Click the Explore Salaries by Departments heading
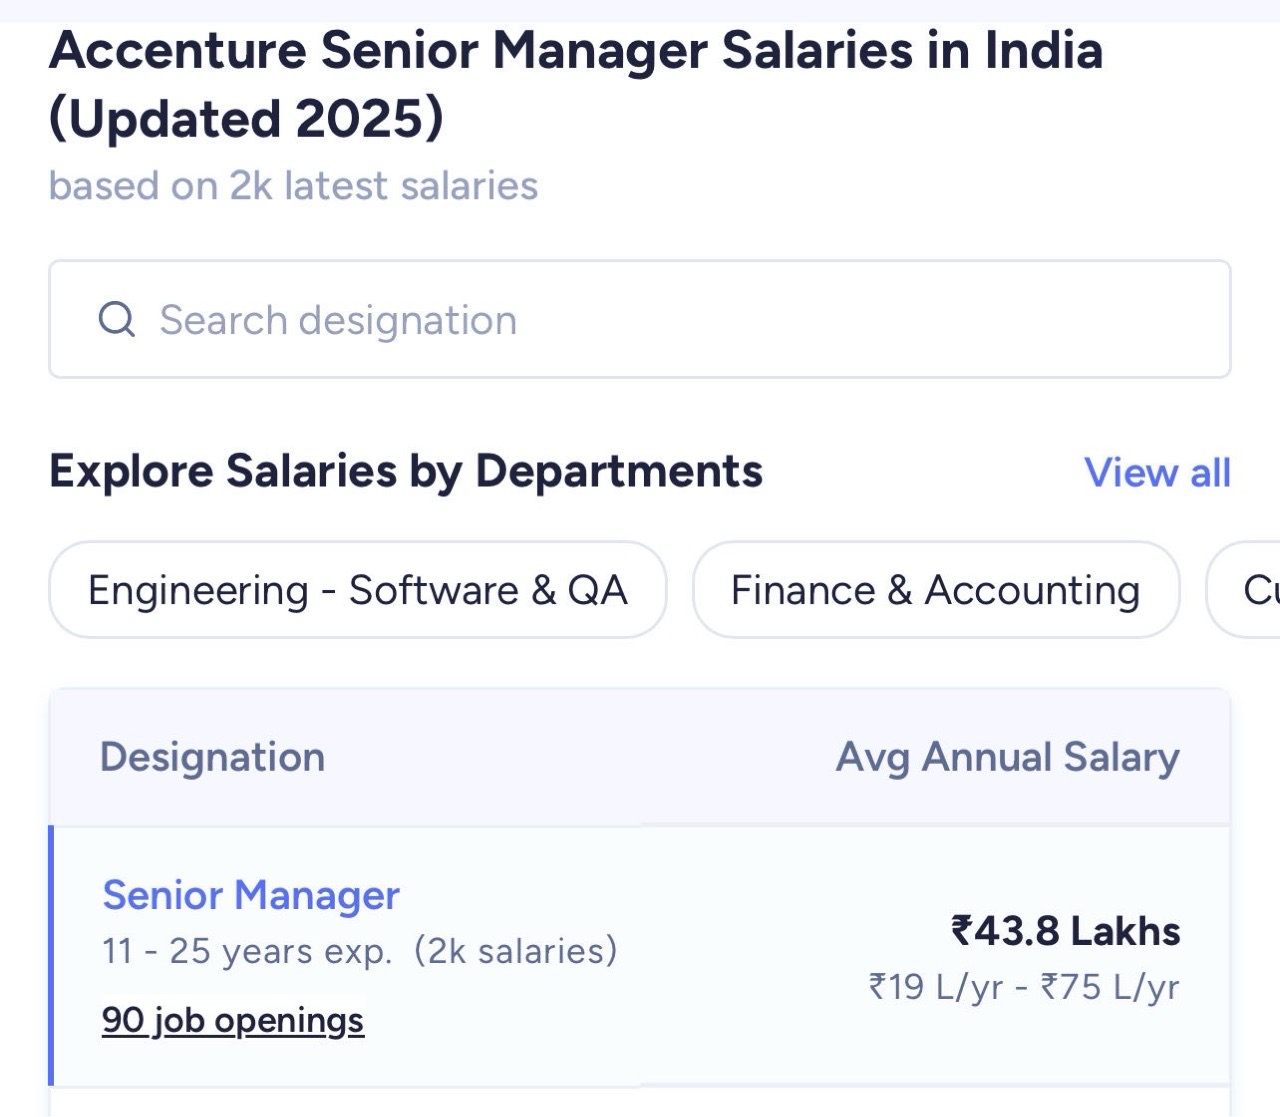Image resolution: width=1280 pixels, height=1117 pixels. 406,471
